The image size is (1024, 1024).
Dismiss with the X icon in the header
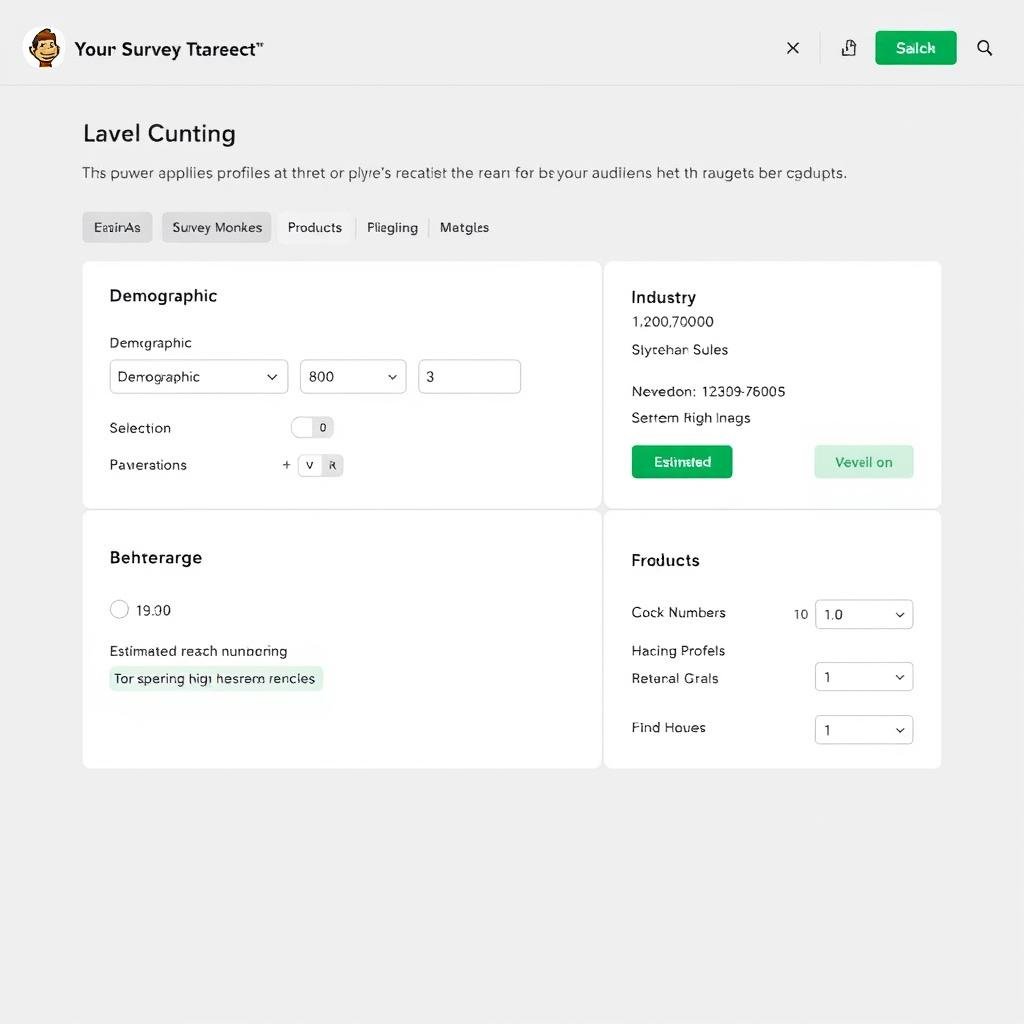[x=793, y=47]
